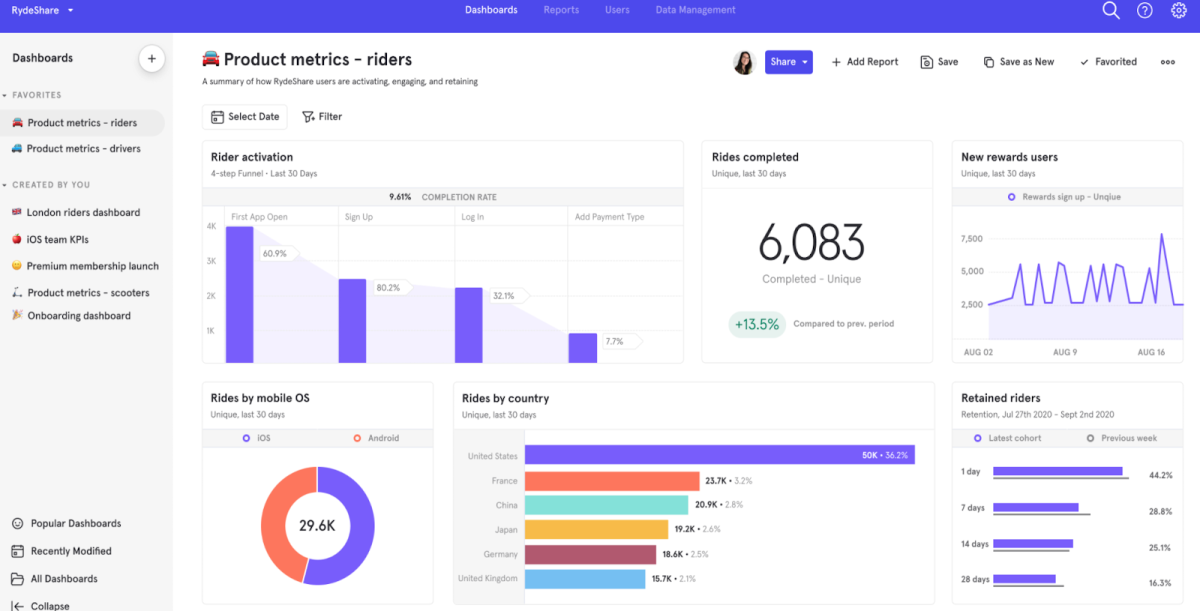Click the France orange bar

point(612,481)
